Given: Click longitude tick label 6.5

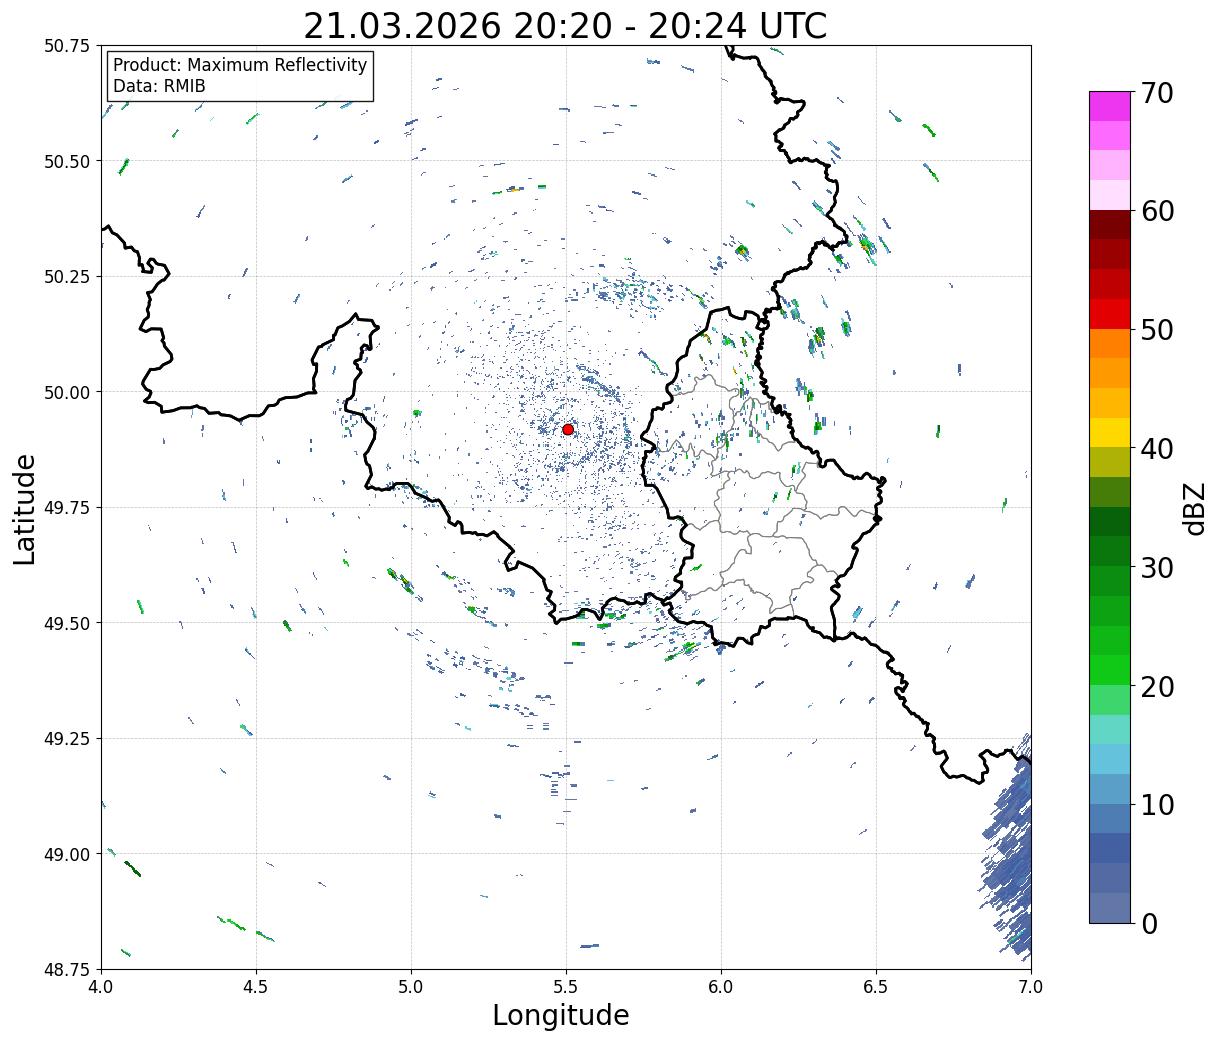Looking at the screenshot, I should [x=876, y=987].
